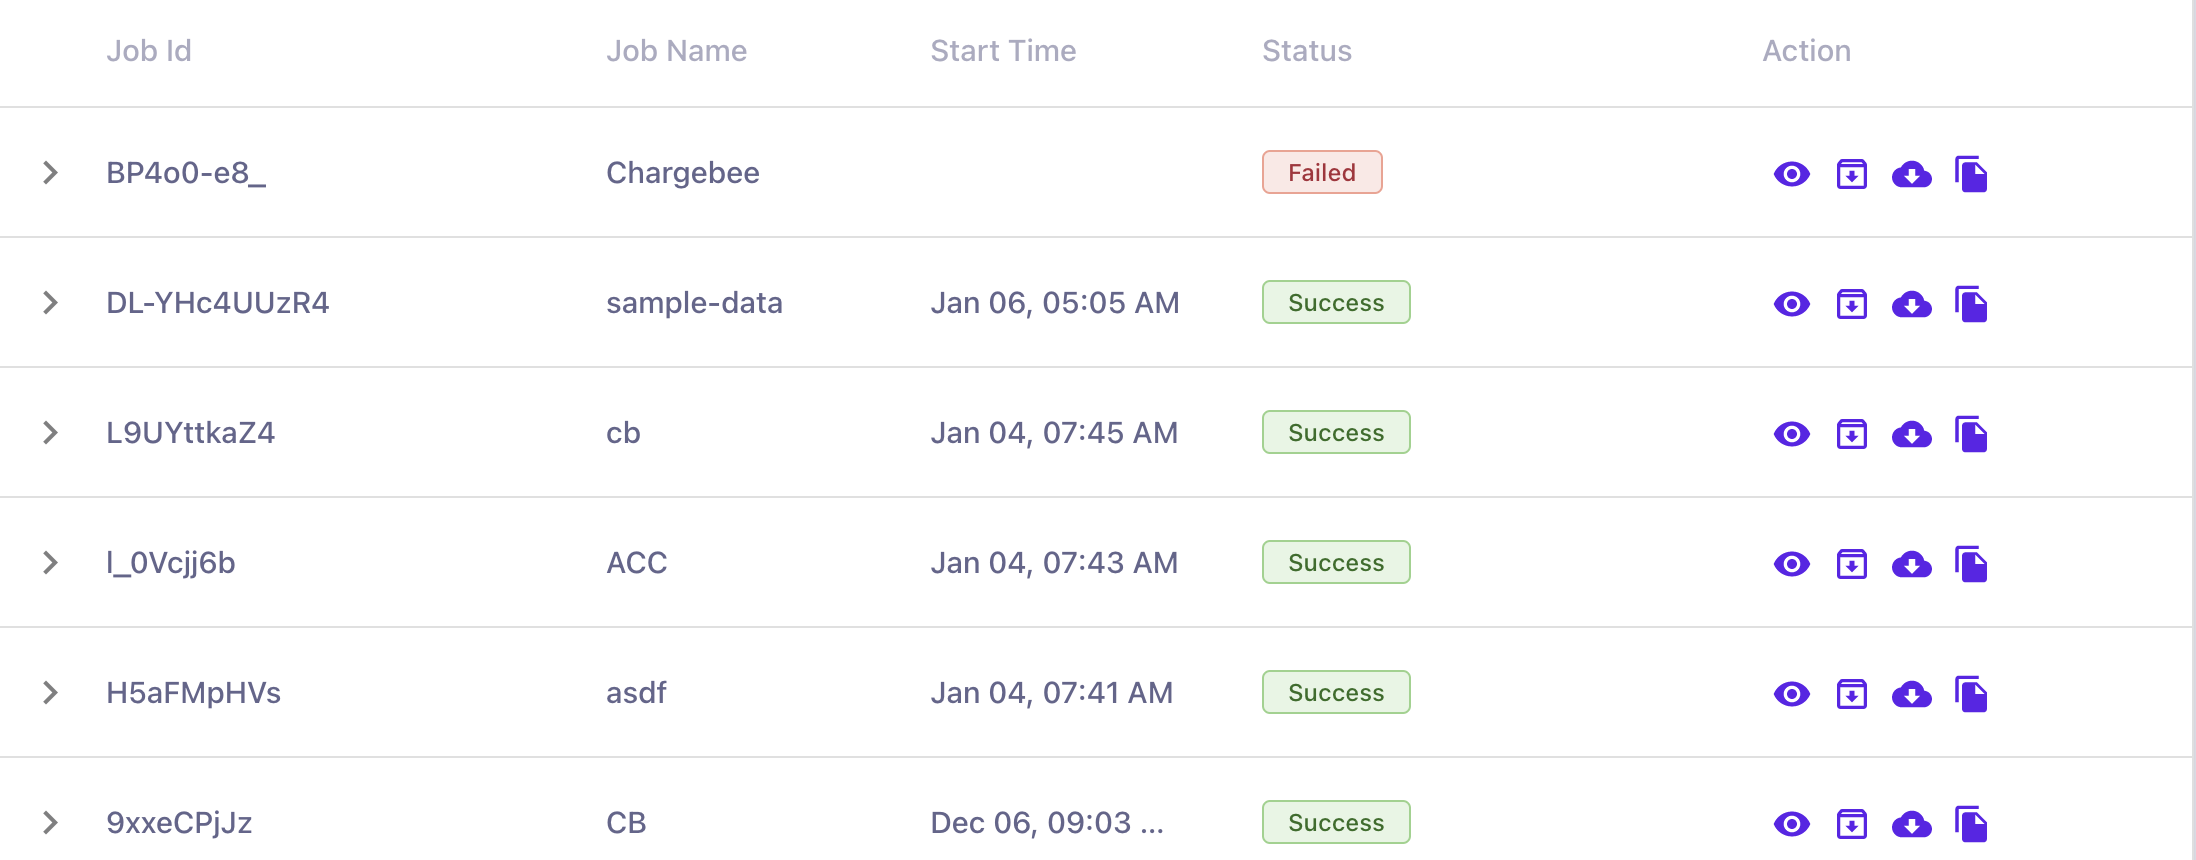Click the archive icon for ACC job

click(x=1852, y=564)
